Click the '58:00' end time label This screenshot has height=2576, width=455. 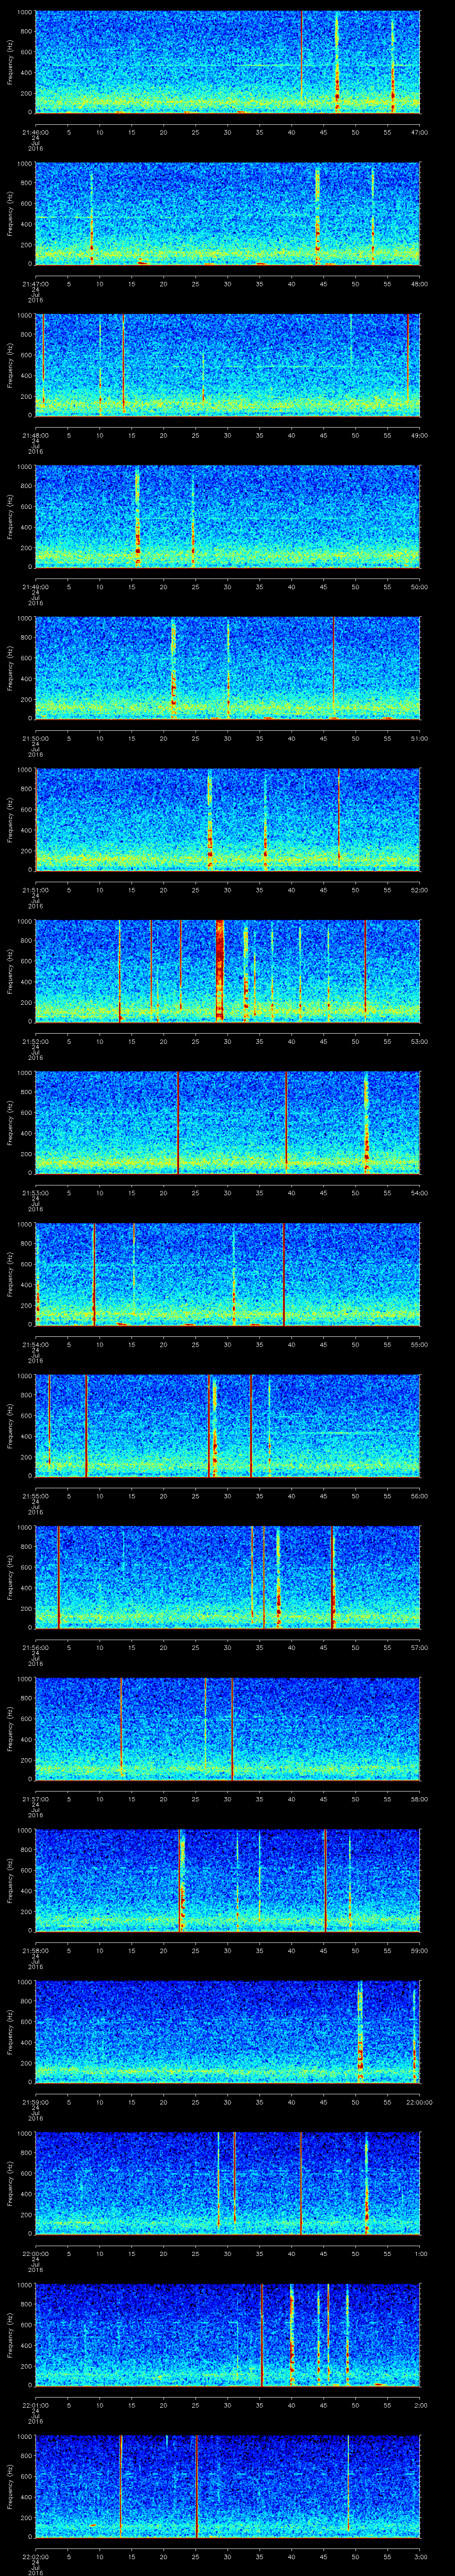click(x=419, y=1799)
